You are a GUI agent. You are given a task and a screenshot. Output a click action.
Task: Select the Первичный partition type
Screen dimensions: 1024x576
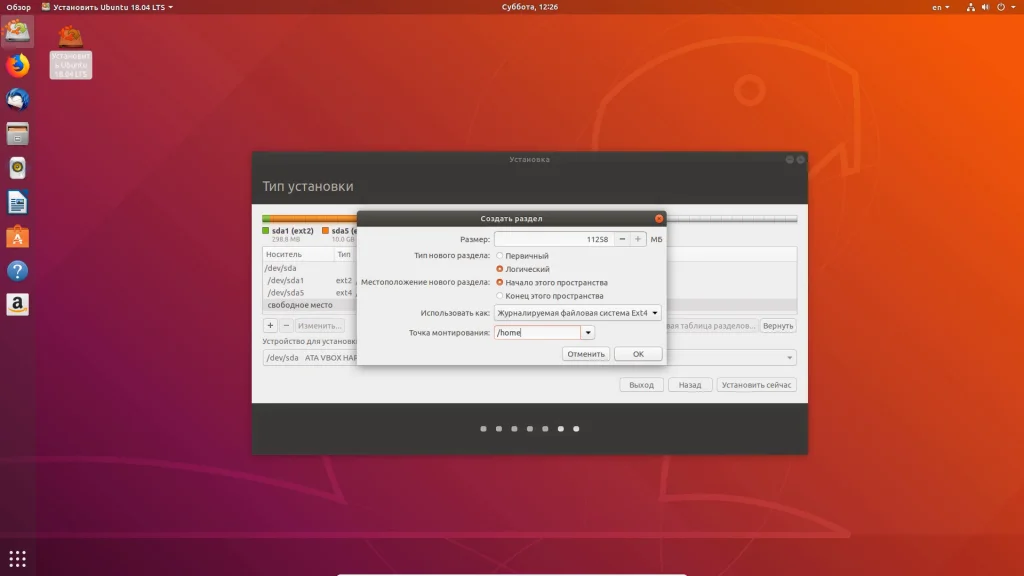click(x=500, y=256)
